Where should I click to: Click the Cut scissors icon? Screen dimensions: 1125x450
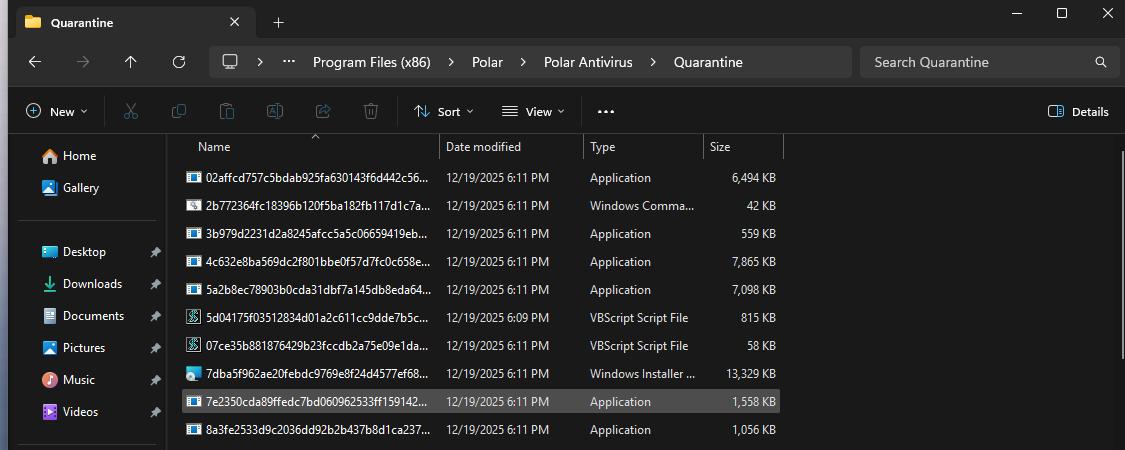click(x=130, y=111)
